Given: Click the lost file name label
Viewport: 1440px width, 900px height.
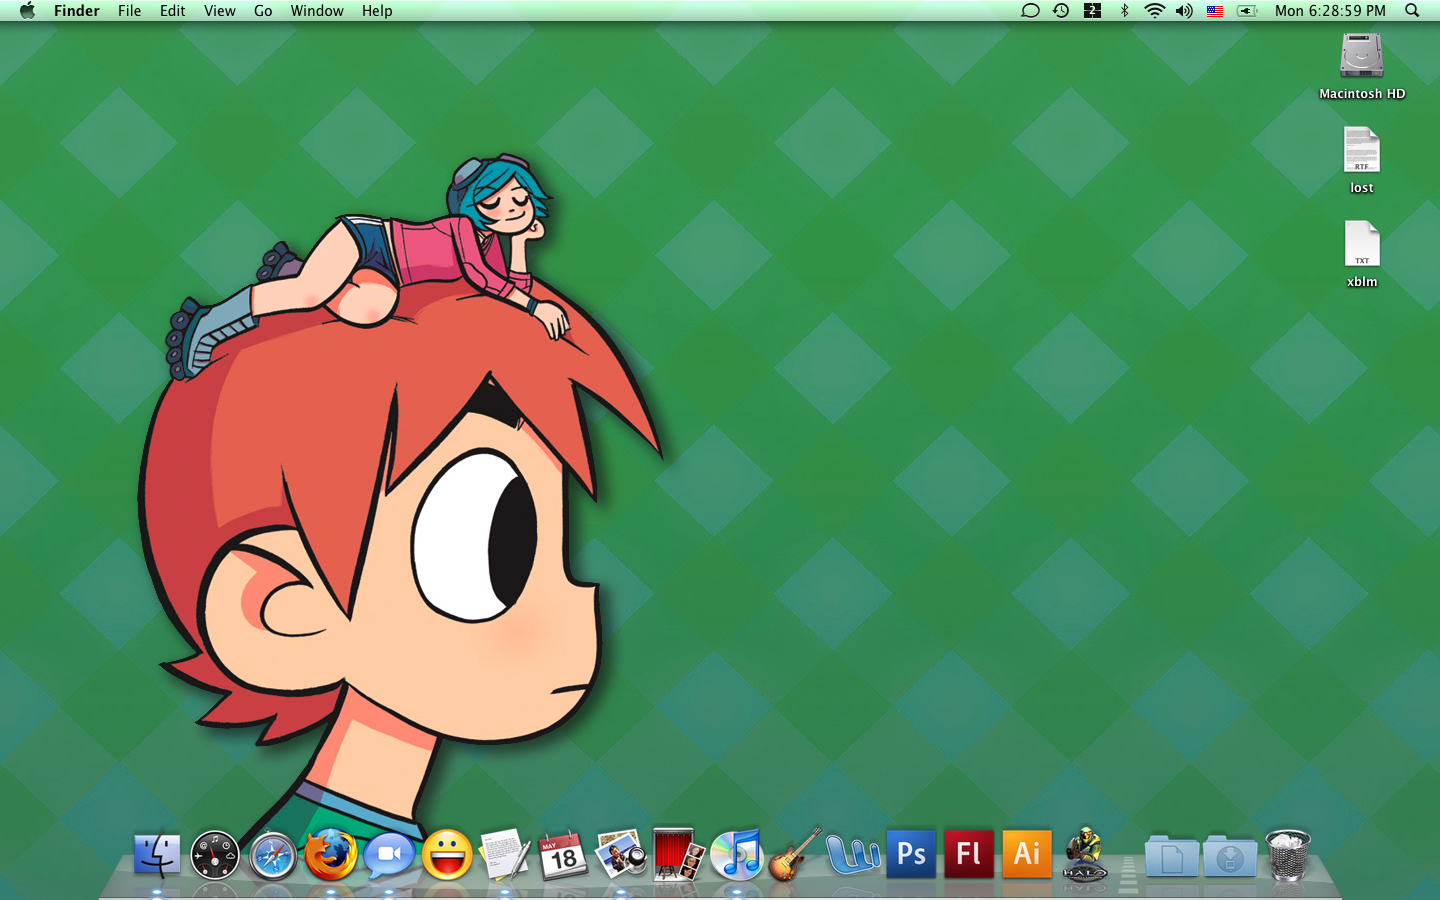Looking at the screenshot, I should tap(1362, 188).
